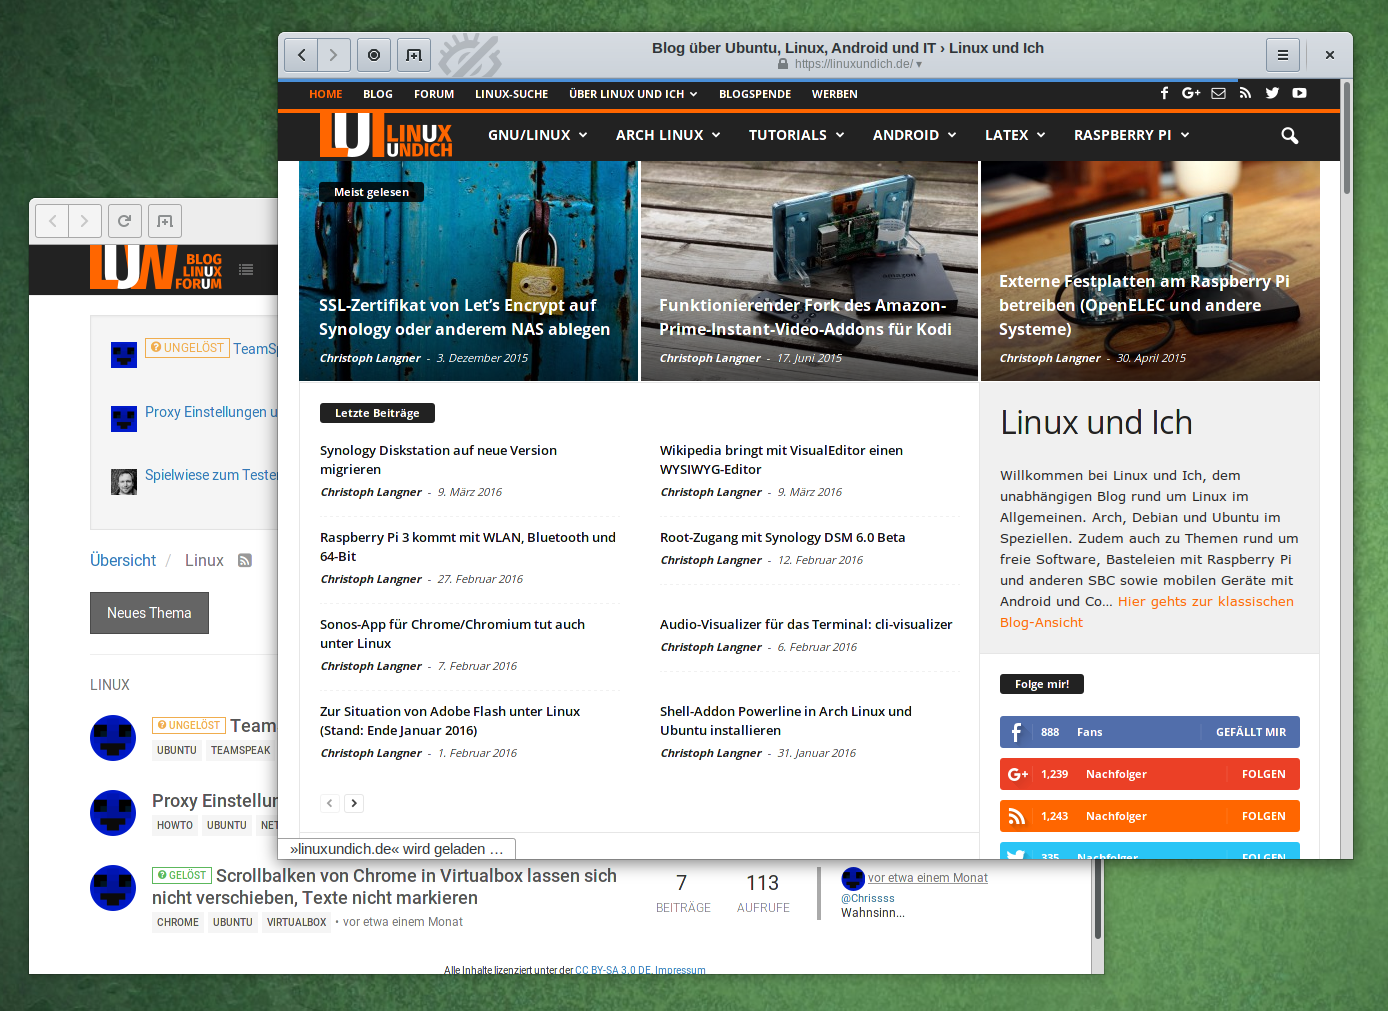
Task: Open the CC BY-SA 3.0 DE license link
Action: [613, 970]
